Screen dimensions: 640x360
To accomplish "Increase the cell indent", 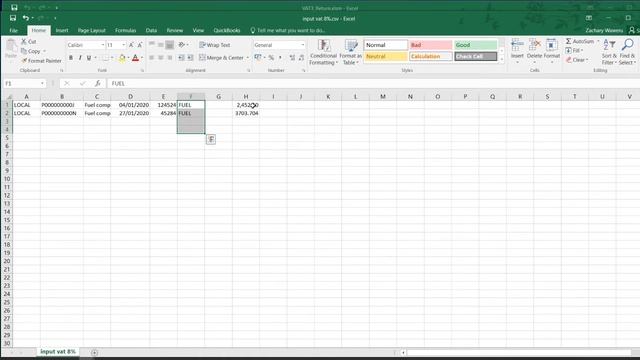I will (x=190, y=58).
